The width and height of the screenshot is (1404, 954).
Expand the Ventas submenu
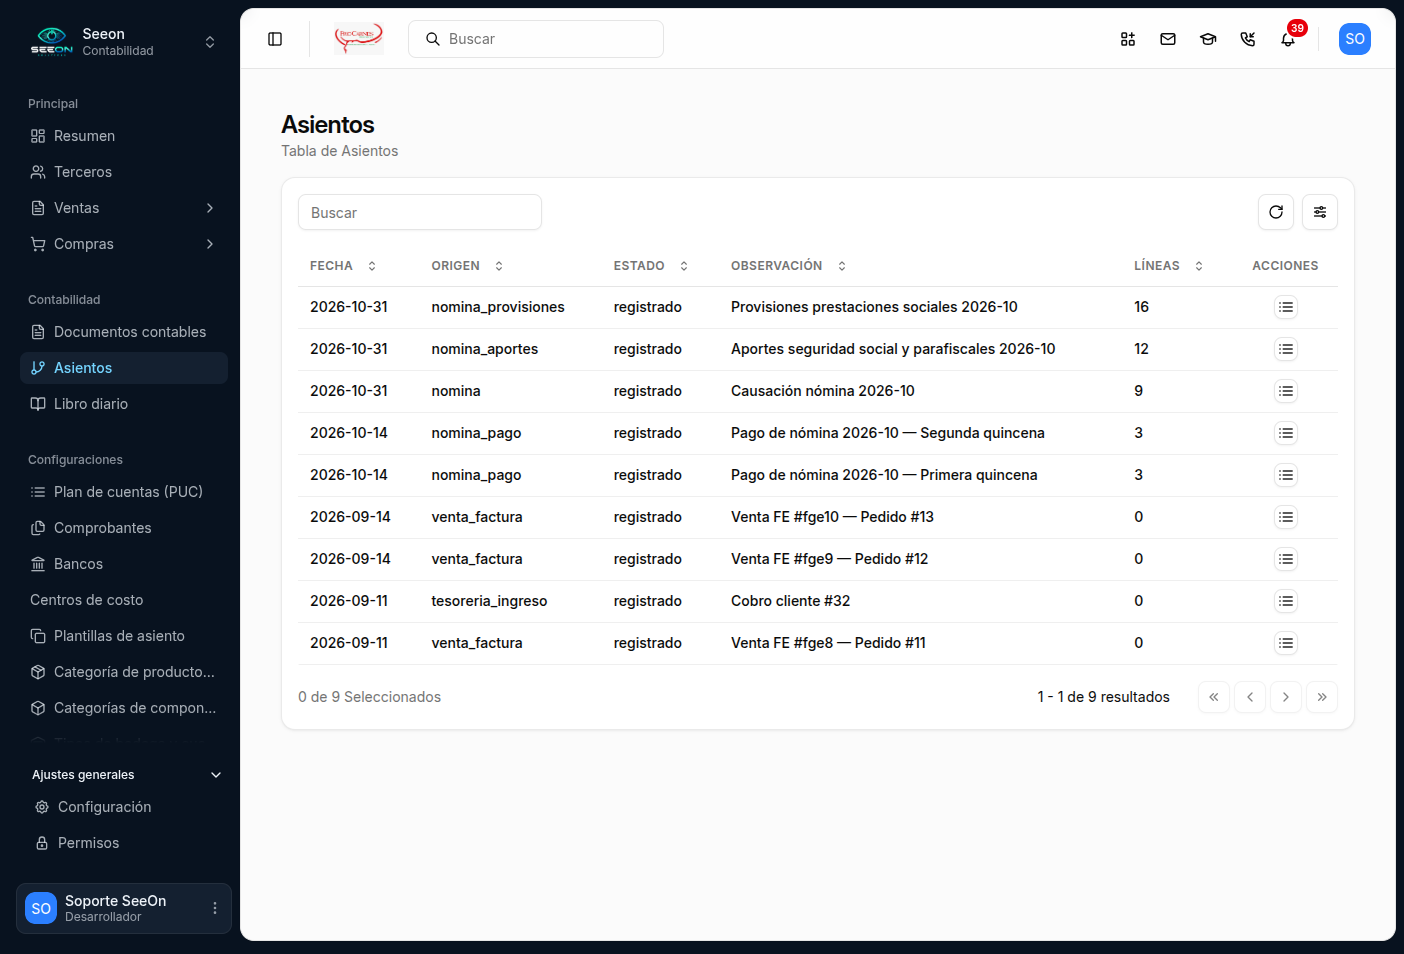tap(124, 208)
